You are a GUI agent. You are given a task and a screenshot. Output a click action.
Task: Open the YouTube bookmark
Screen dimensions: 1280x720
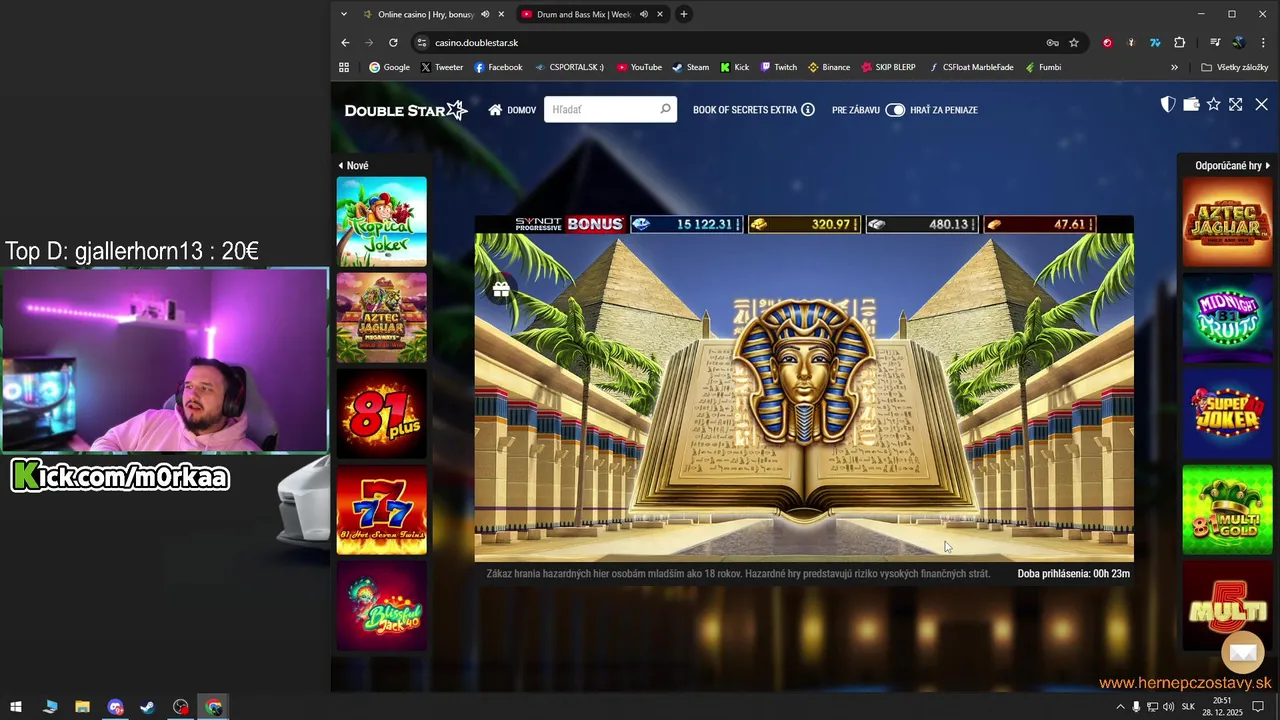pos(639,67)
